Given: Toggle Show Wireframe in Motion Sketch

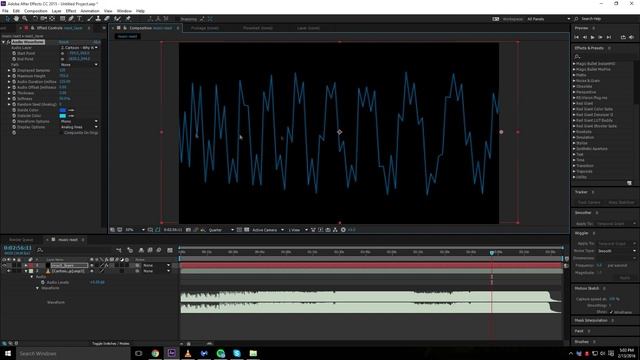Looking at the screenshot, I should point(611,312).
